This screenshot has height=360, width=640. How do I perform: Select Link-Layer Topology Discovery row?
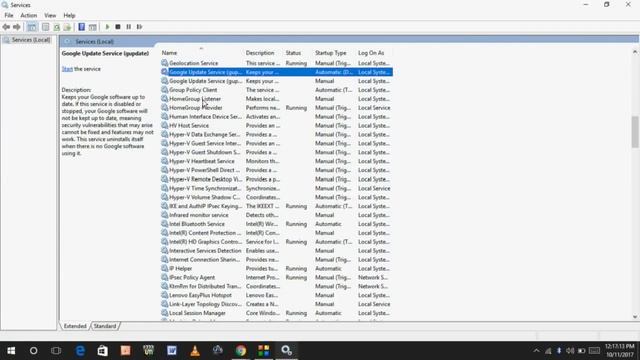[276, 304]
